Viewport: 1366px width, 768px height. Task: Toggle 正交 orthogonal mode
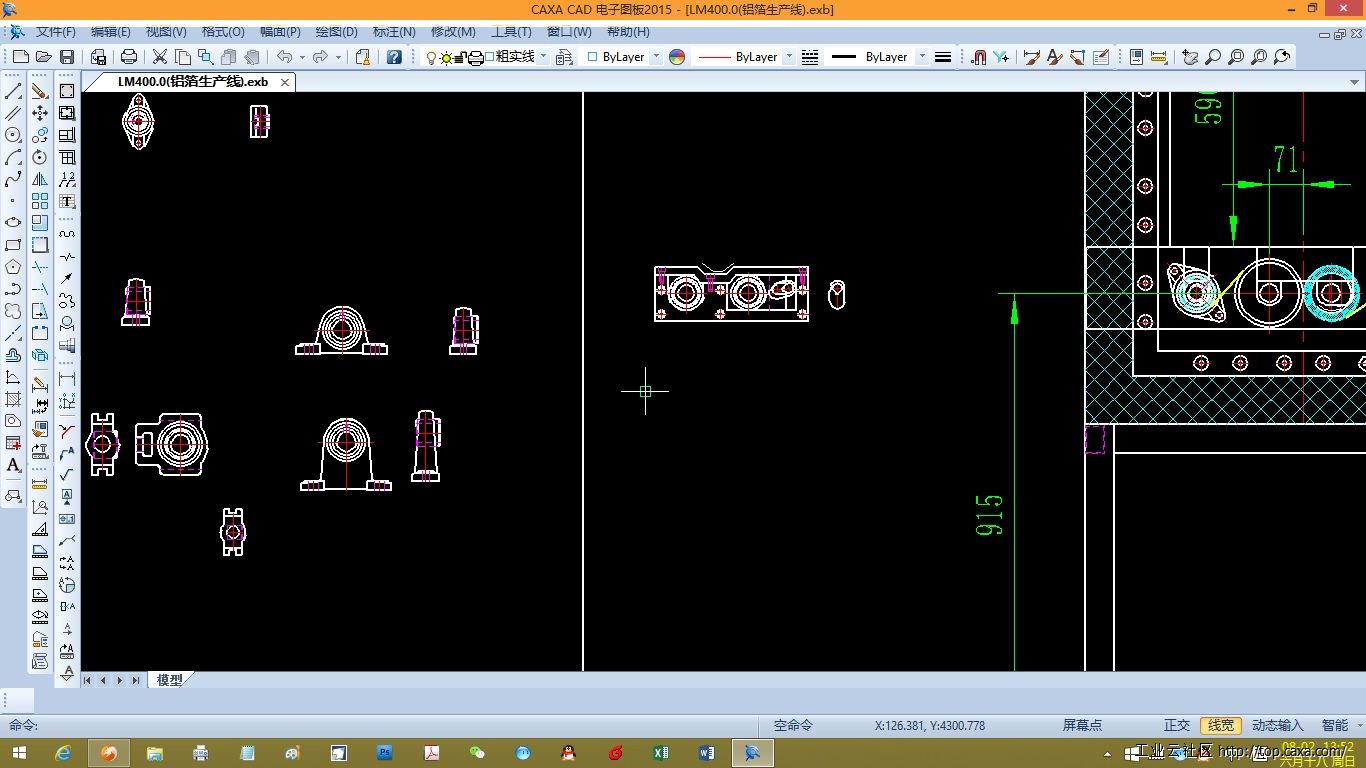pyautogui.click(x=1177, y=725)
